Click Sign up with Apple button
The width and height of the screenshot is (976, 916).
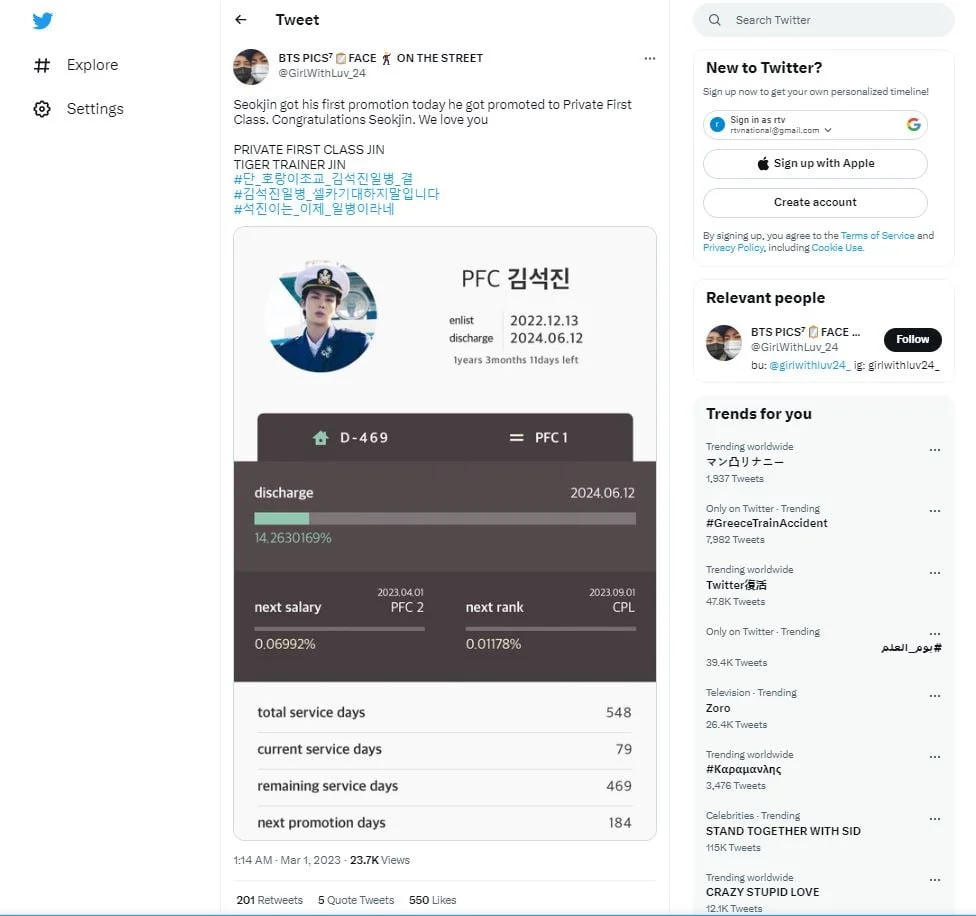[815, 164]
